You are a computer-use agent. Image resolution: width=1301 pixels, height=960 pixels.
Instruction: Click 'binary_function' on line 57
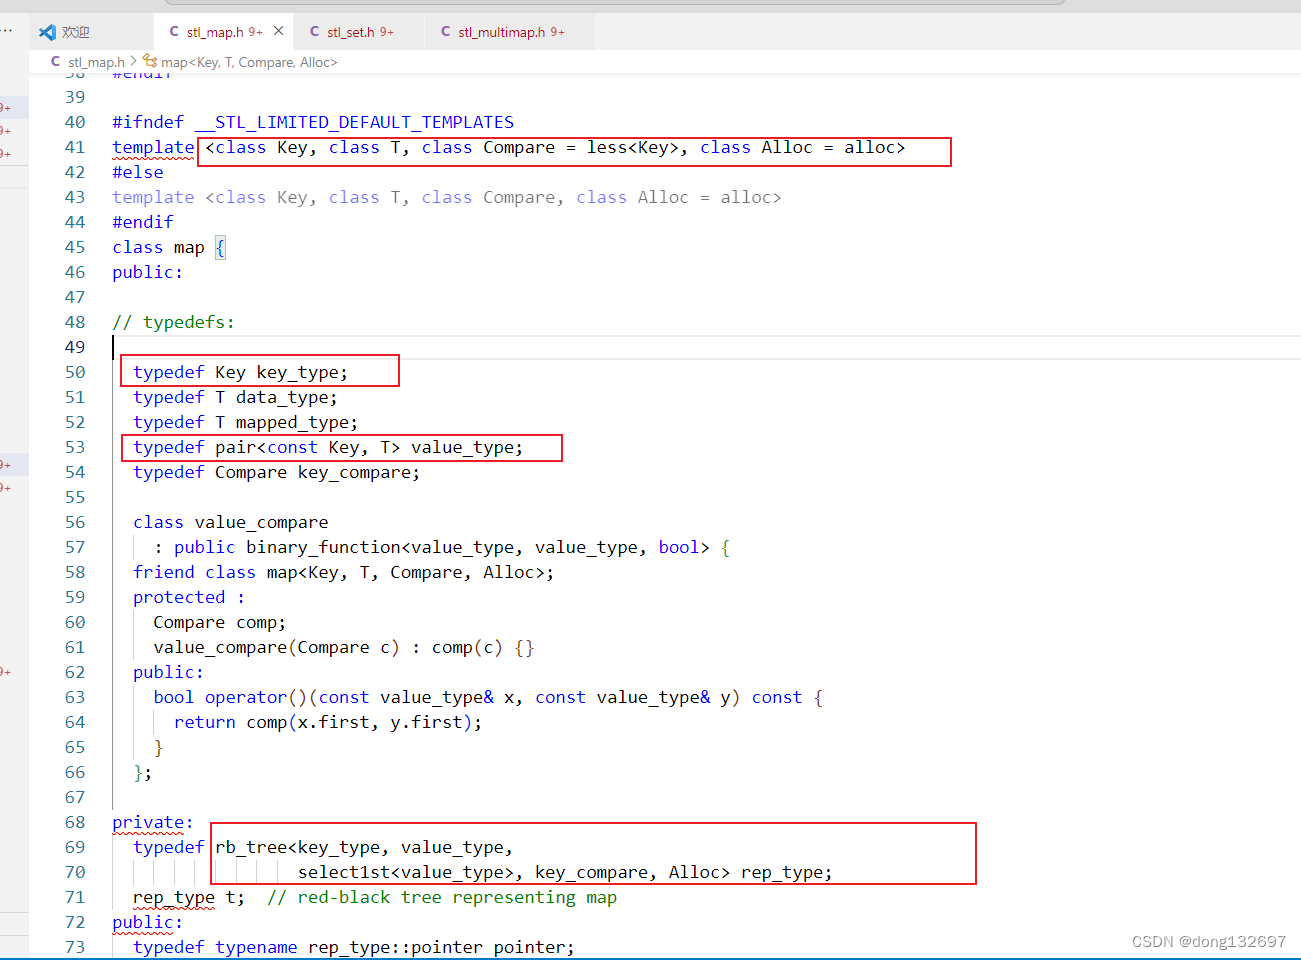323,547
